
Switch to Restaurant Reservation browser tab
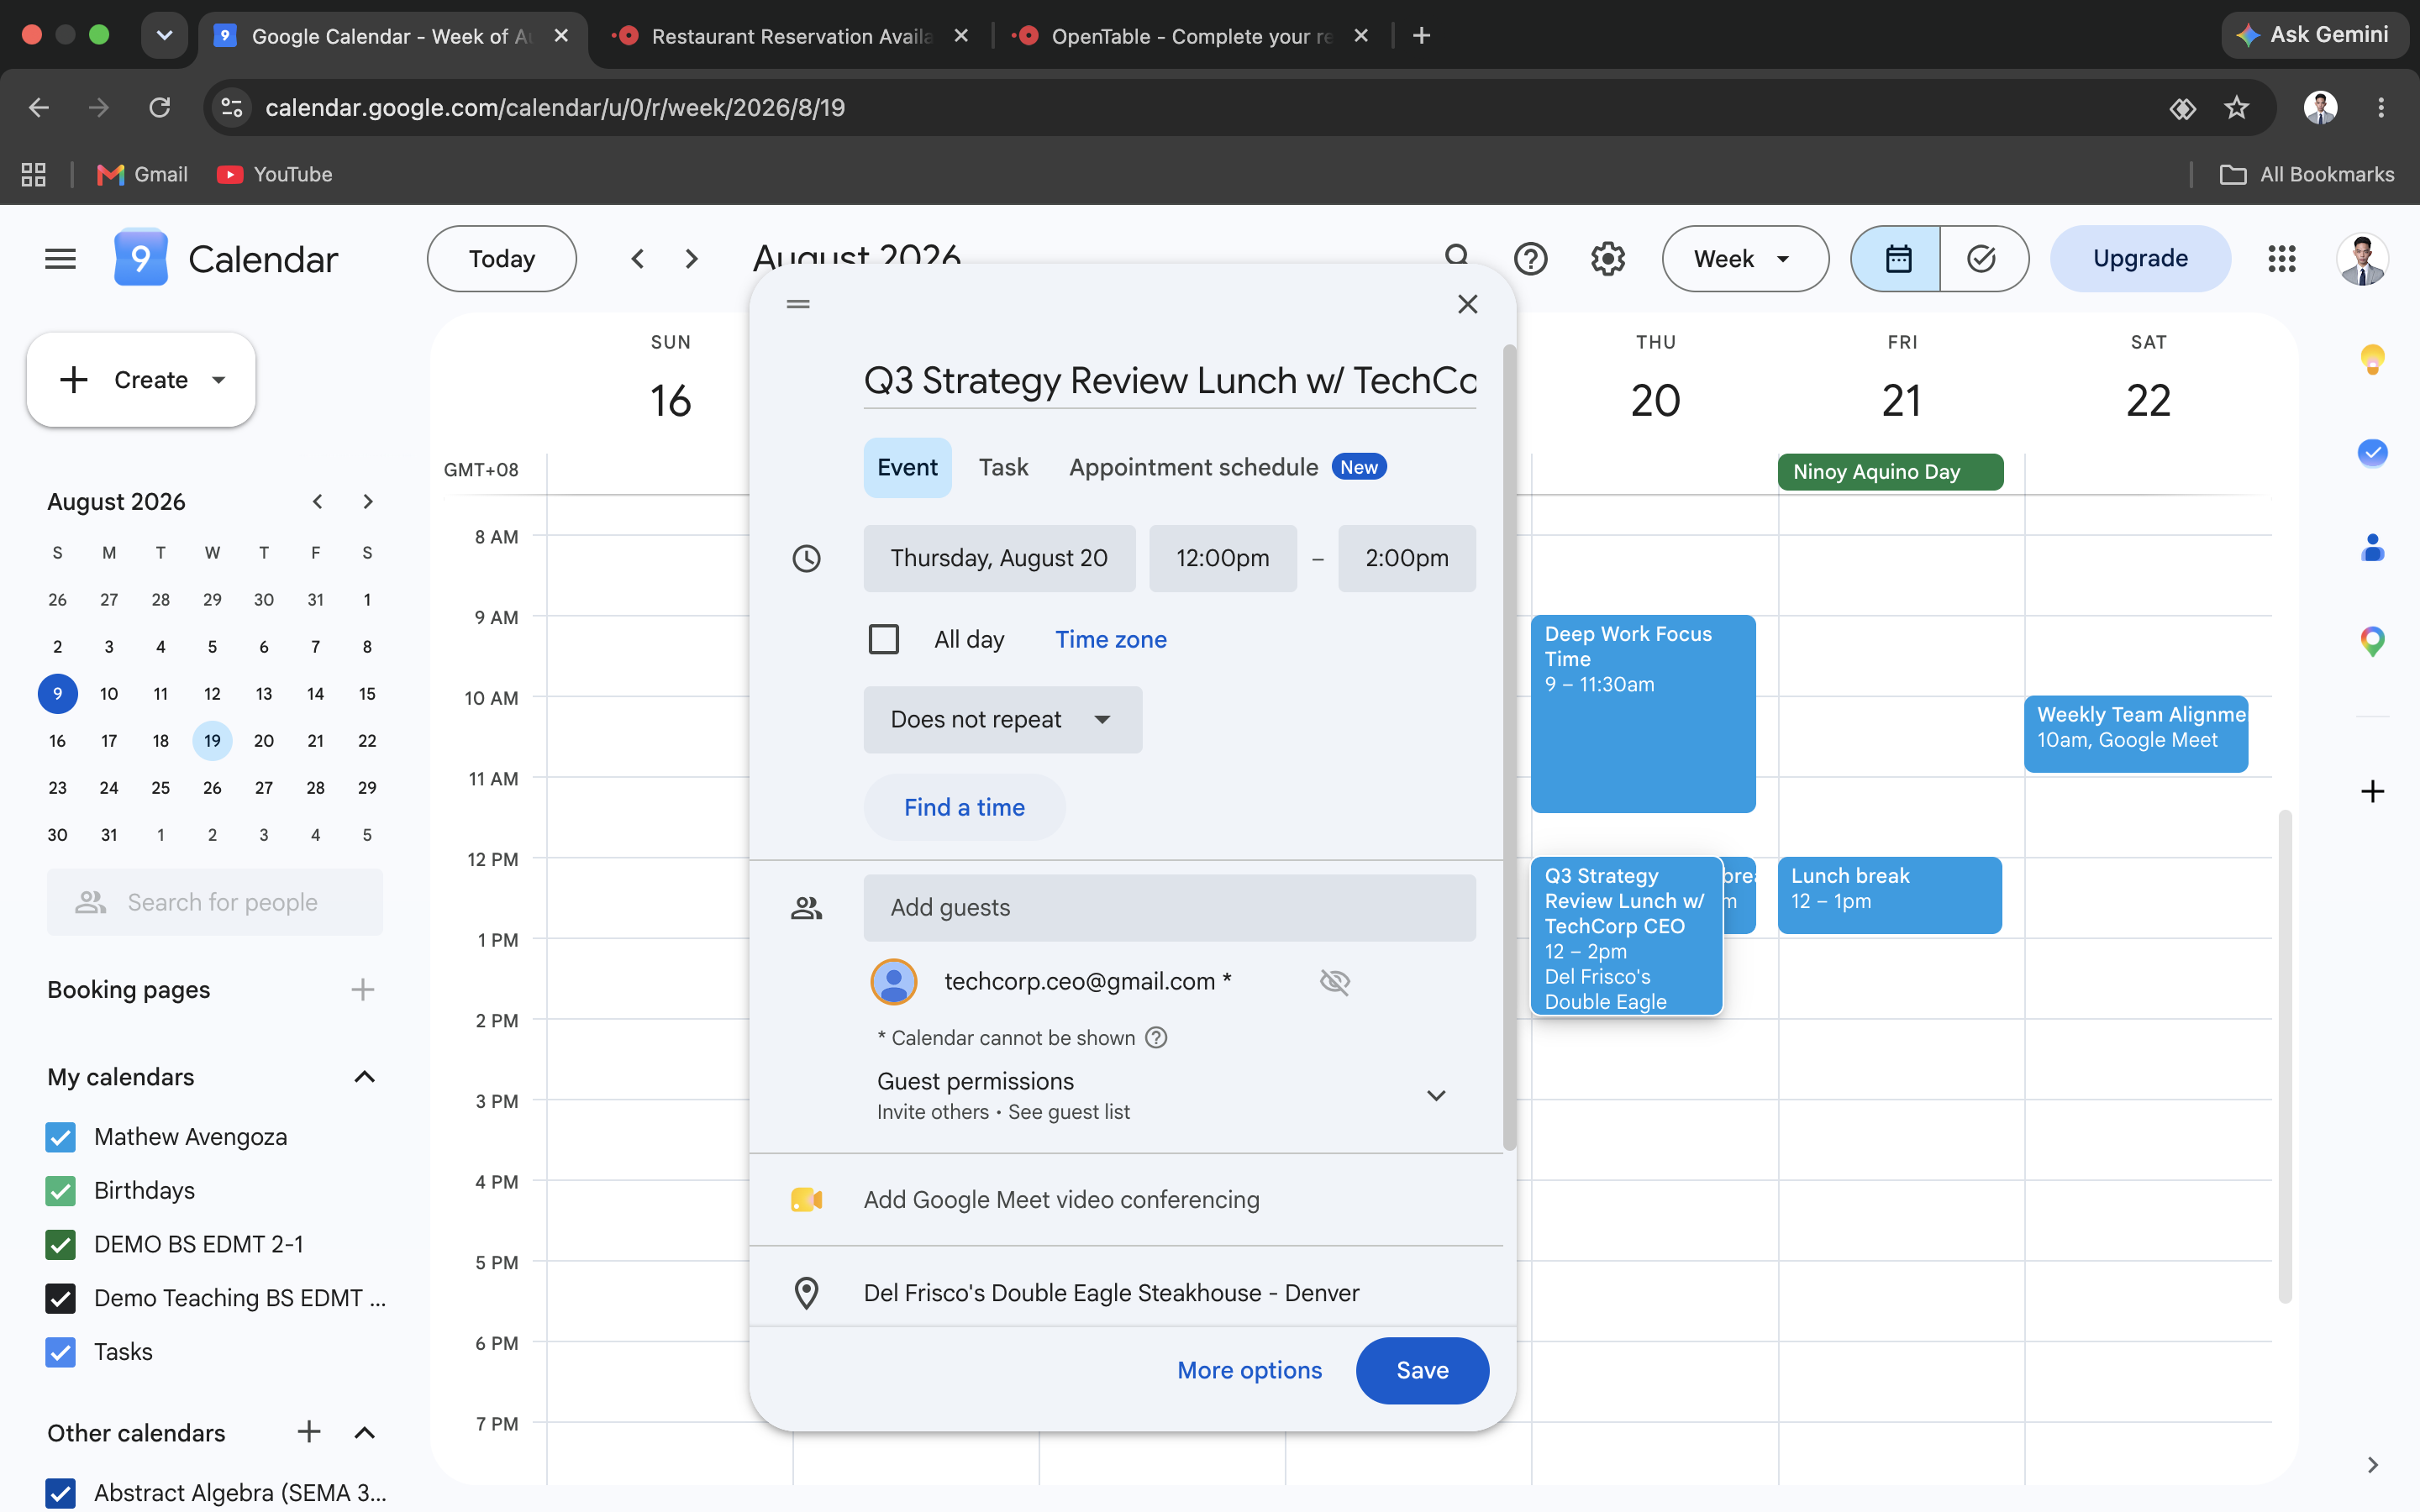coord(790,36)
